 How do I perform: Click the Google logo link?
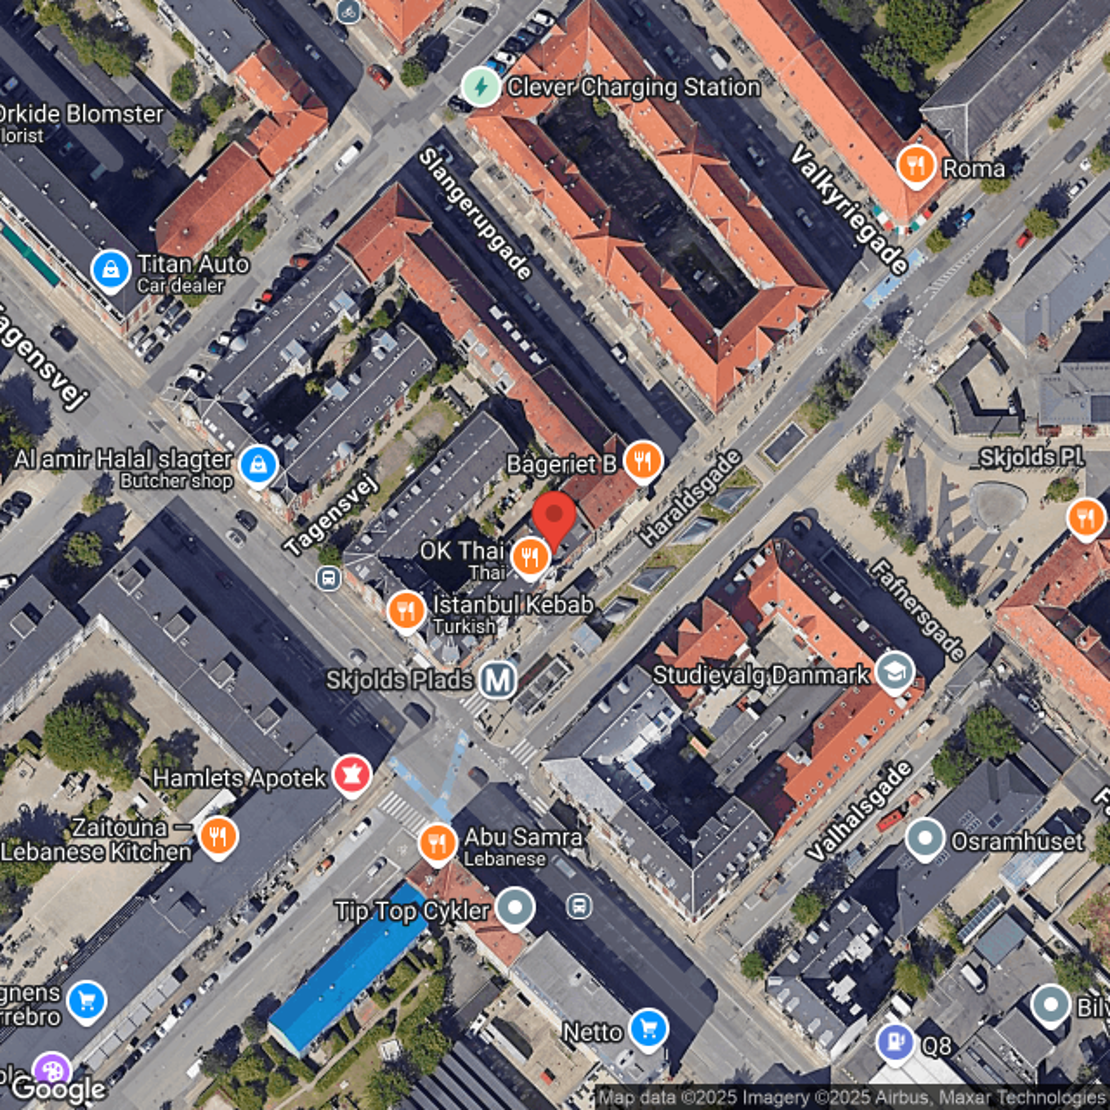tap(58, 1089)
